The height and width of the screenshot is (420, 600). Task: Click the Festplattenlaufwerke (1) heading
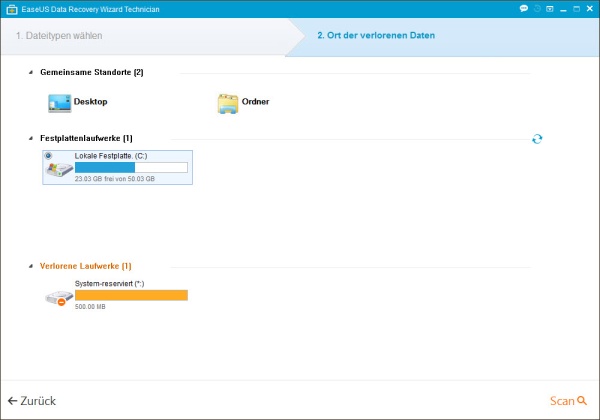click(x=86, y=138)
